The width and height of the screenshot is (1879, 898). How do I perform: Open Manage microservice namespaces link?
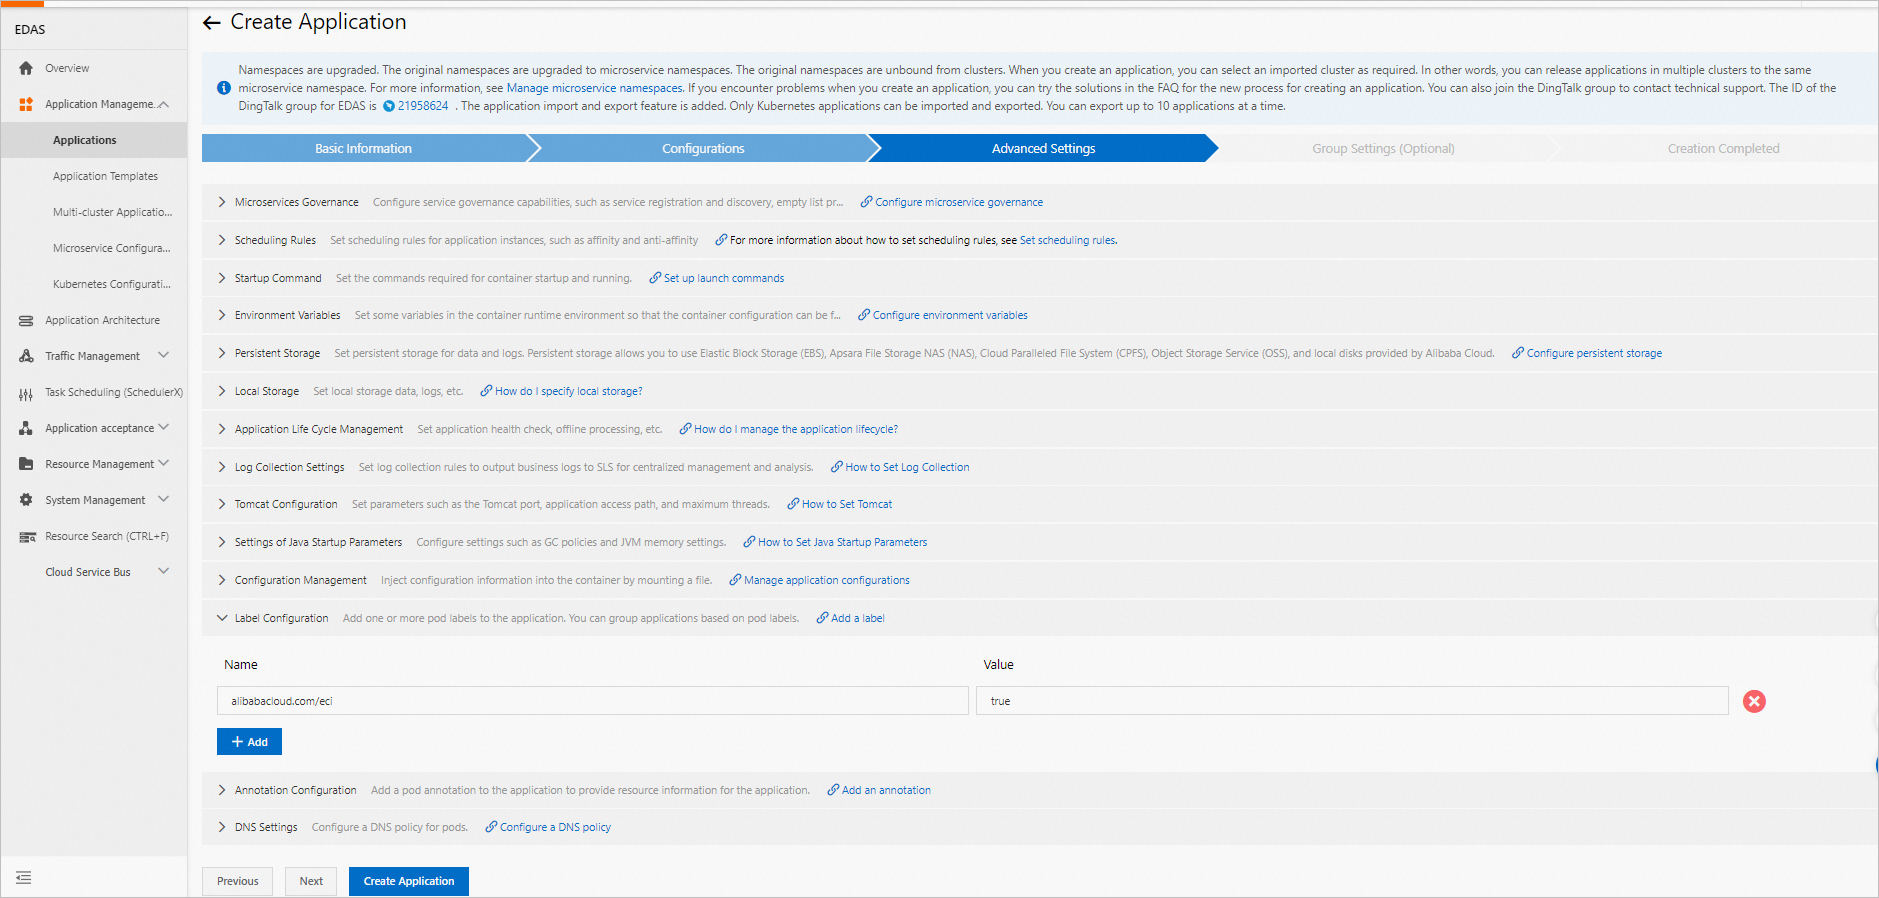[x=595, y=88]
